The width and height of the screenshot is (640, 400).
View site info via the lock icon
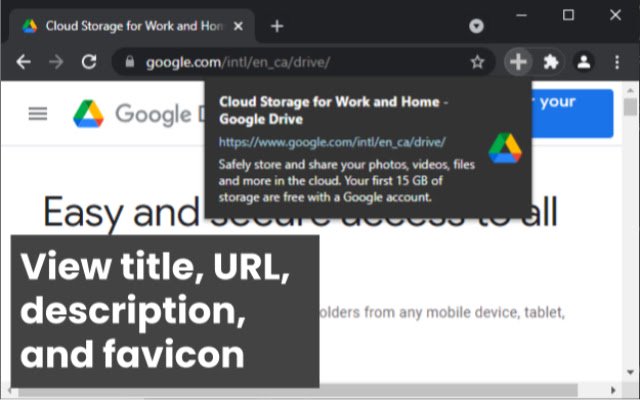pyautogui.click(x=130, y=62)
